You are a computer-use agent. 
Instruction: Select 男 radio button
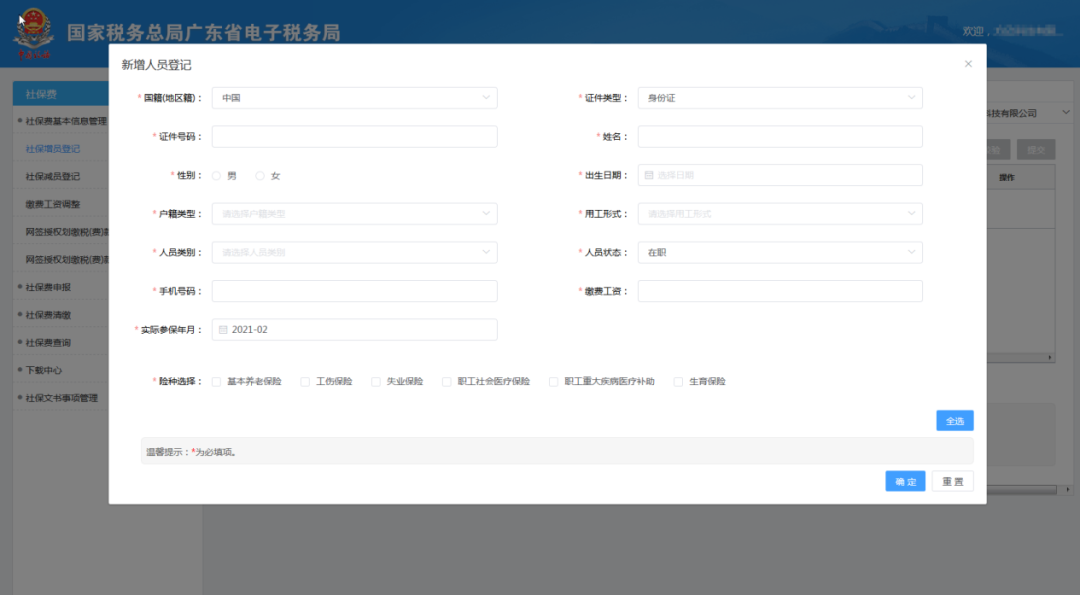[216, 176]
